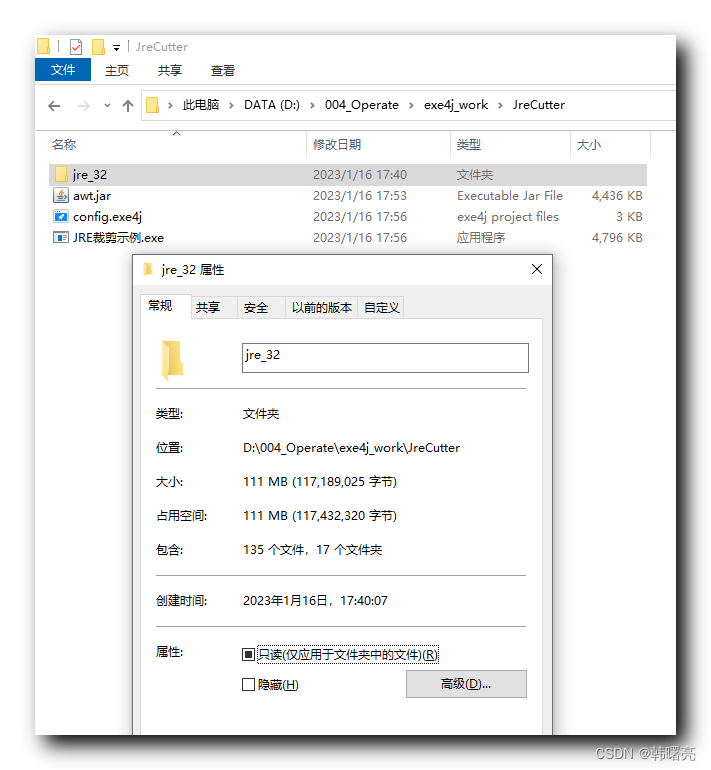Close the jre_32 属性 dialog
Screen dimensions: 711x770
click(537, 269)
